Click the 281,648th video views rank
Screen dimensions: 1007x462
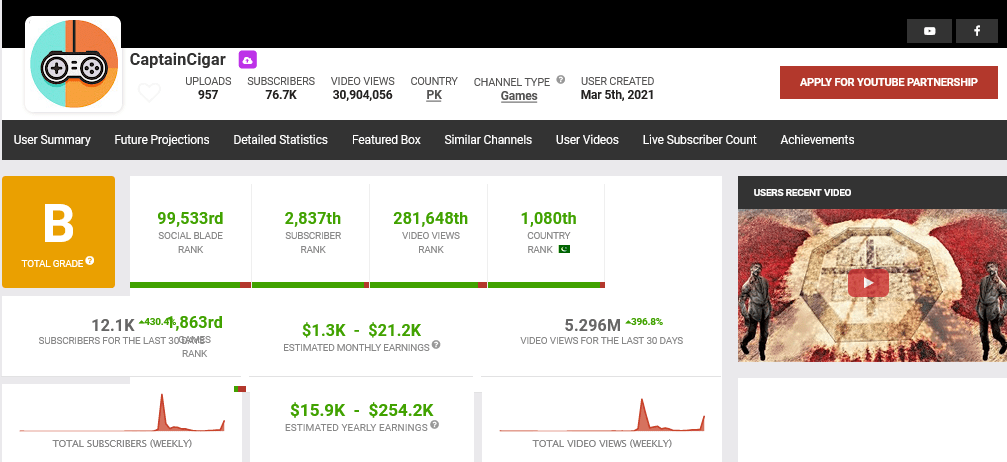pos(431,218)
